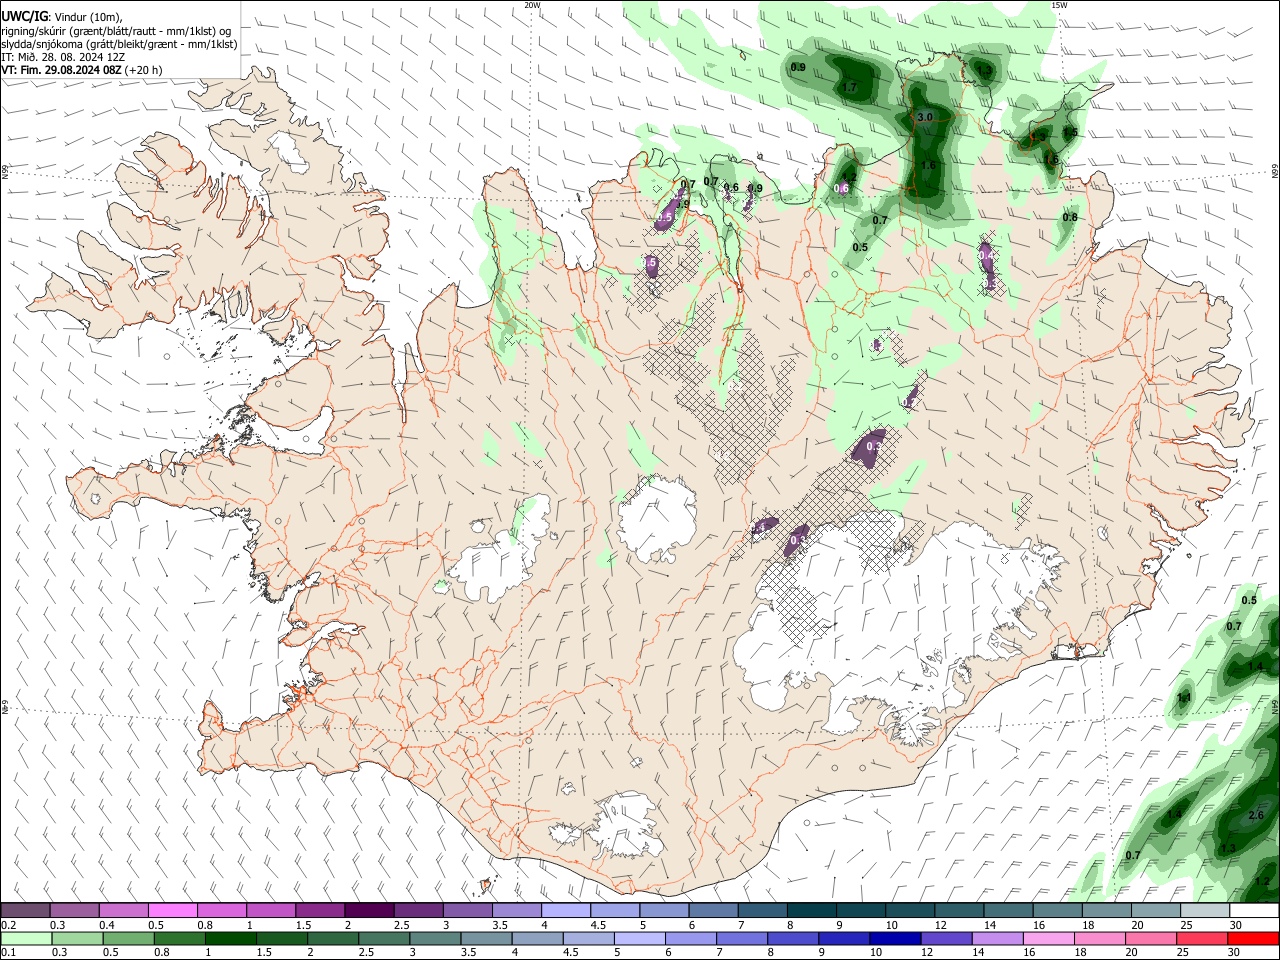Click the rain legend swatch labeled 2.5
The height and width of the screenshot is (960, 1280).
coord(384,938)
